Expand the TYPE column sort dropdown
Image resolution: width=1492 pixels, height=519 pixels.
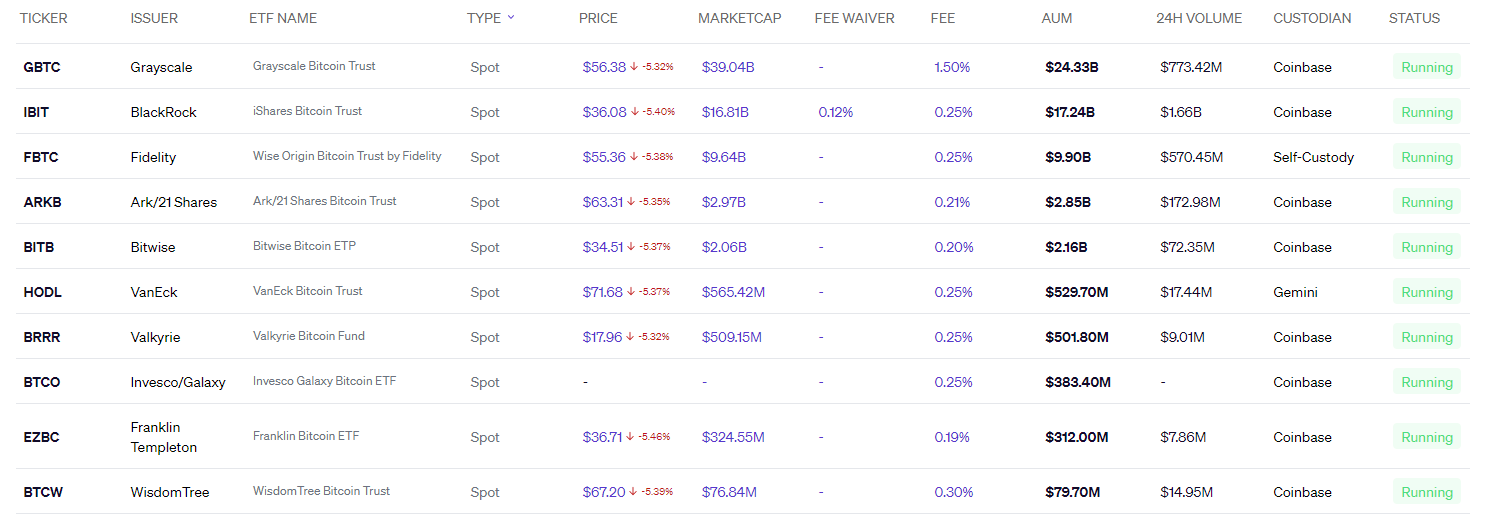[511, 17]
